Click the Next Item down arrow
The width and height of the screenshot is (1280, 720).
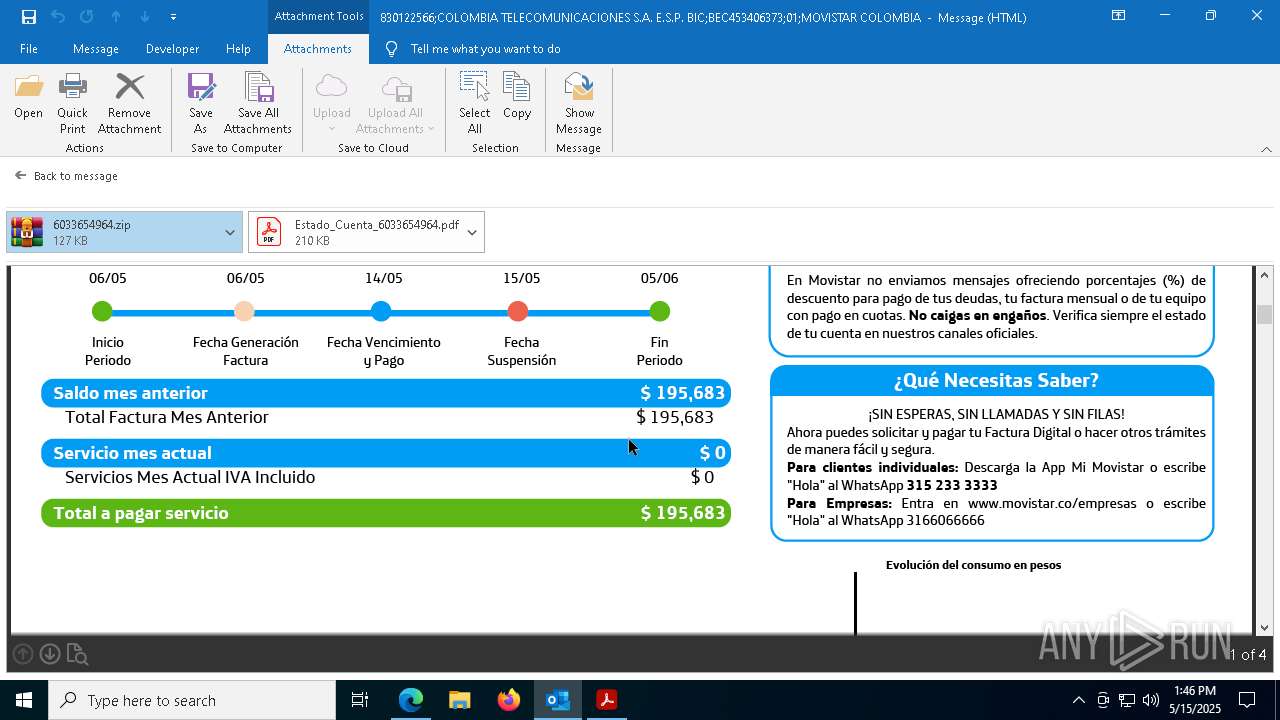click(x=145, y=16)
